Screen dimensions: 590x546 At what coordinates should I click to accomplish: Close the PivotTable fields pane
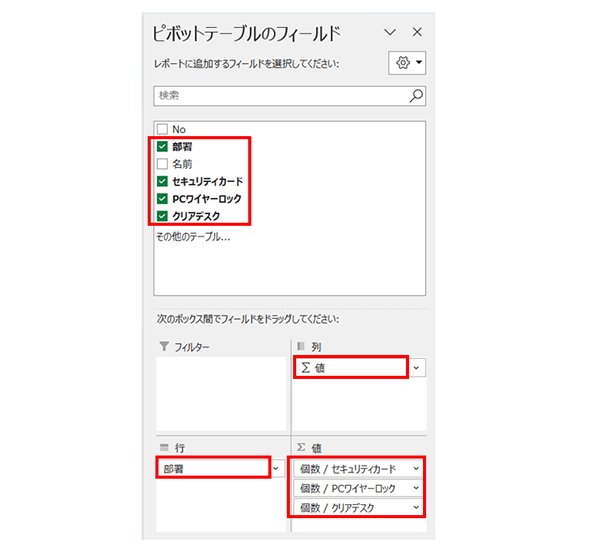tap(417, 32)
